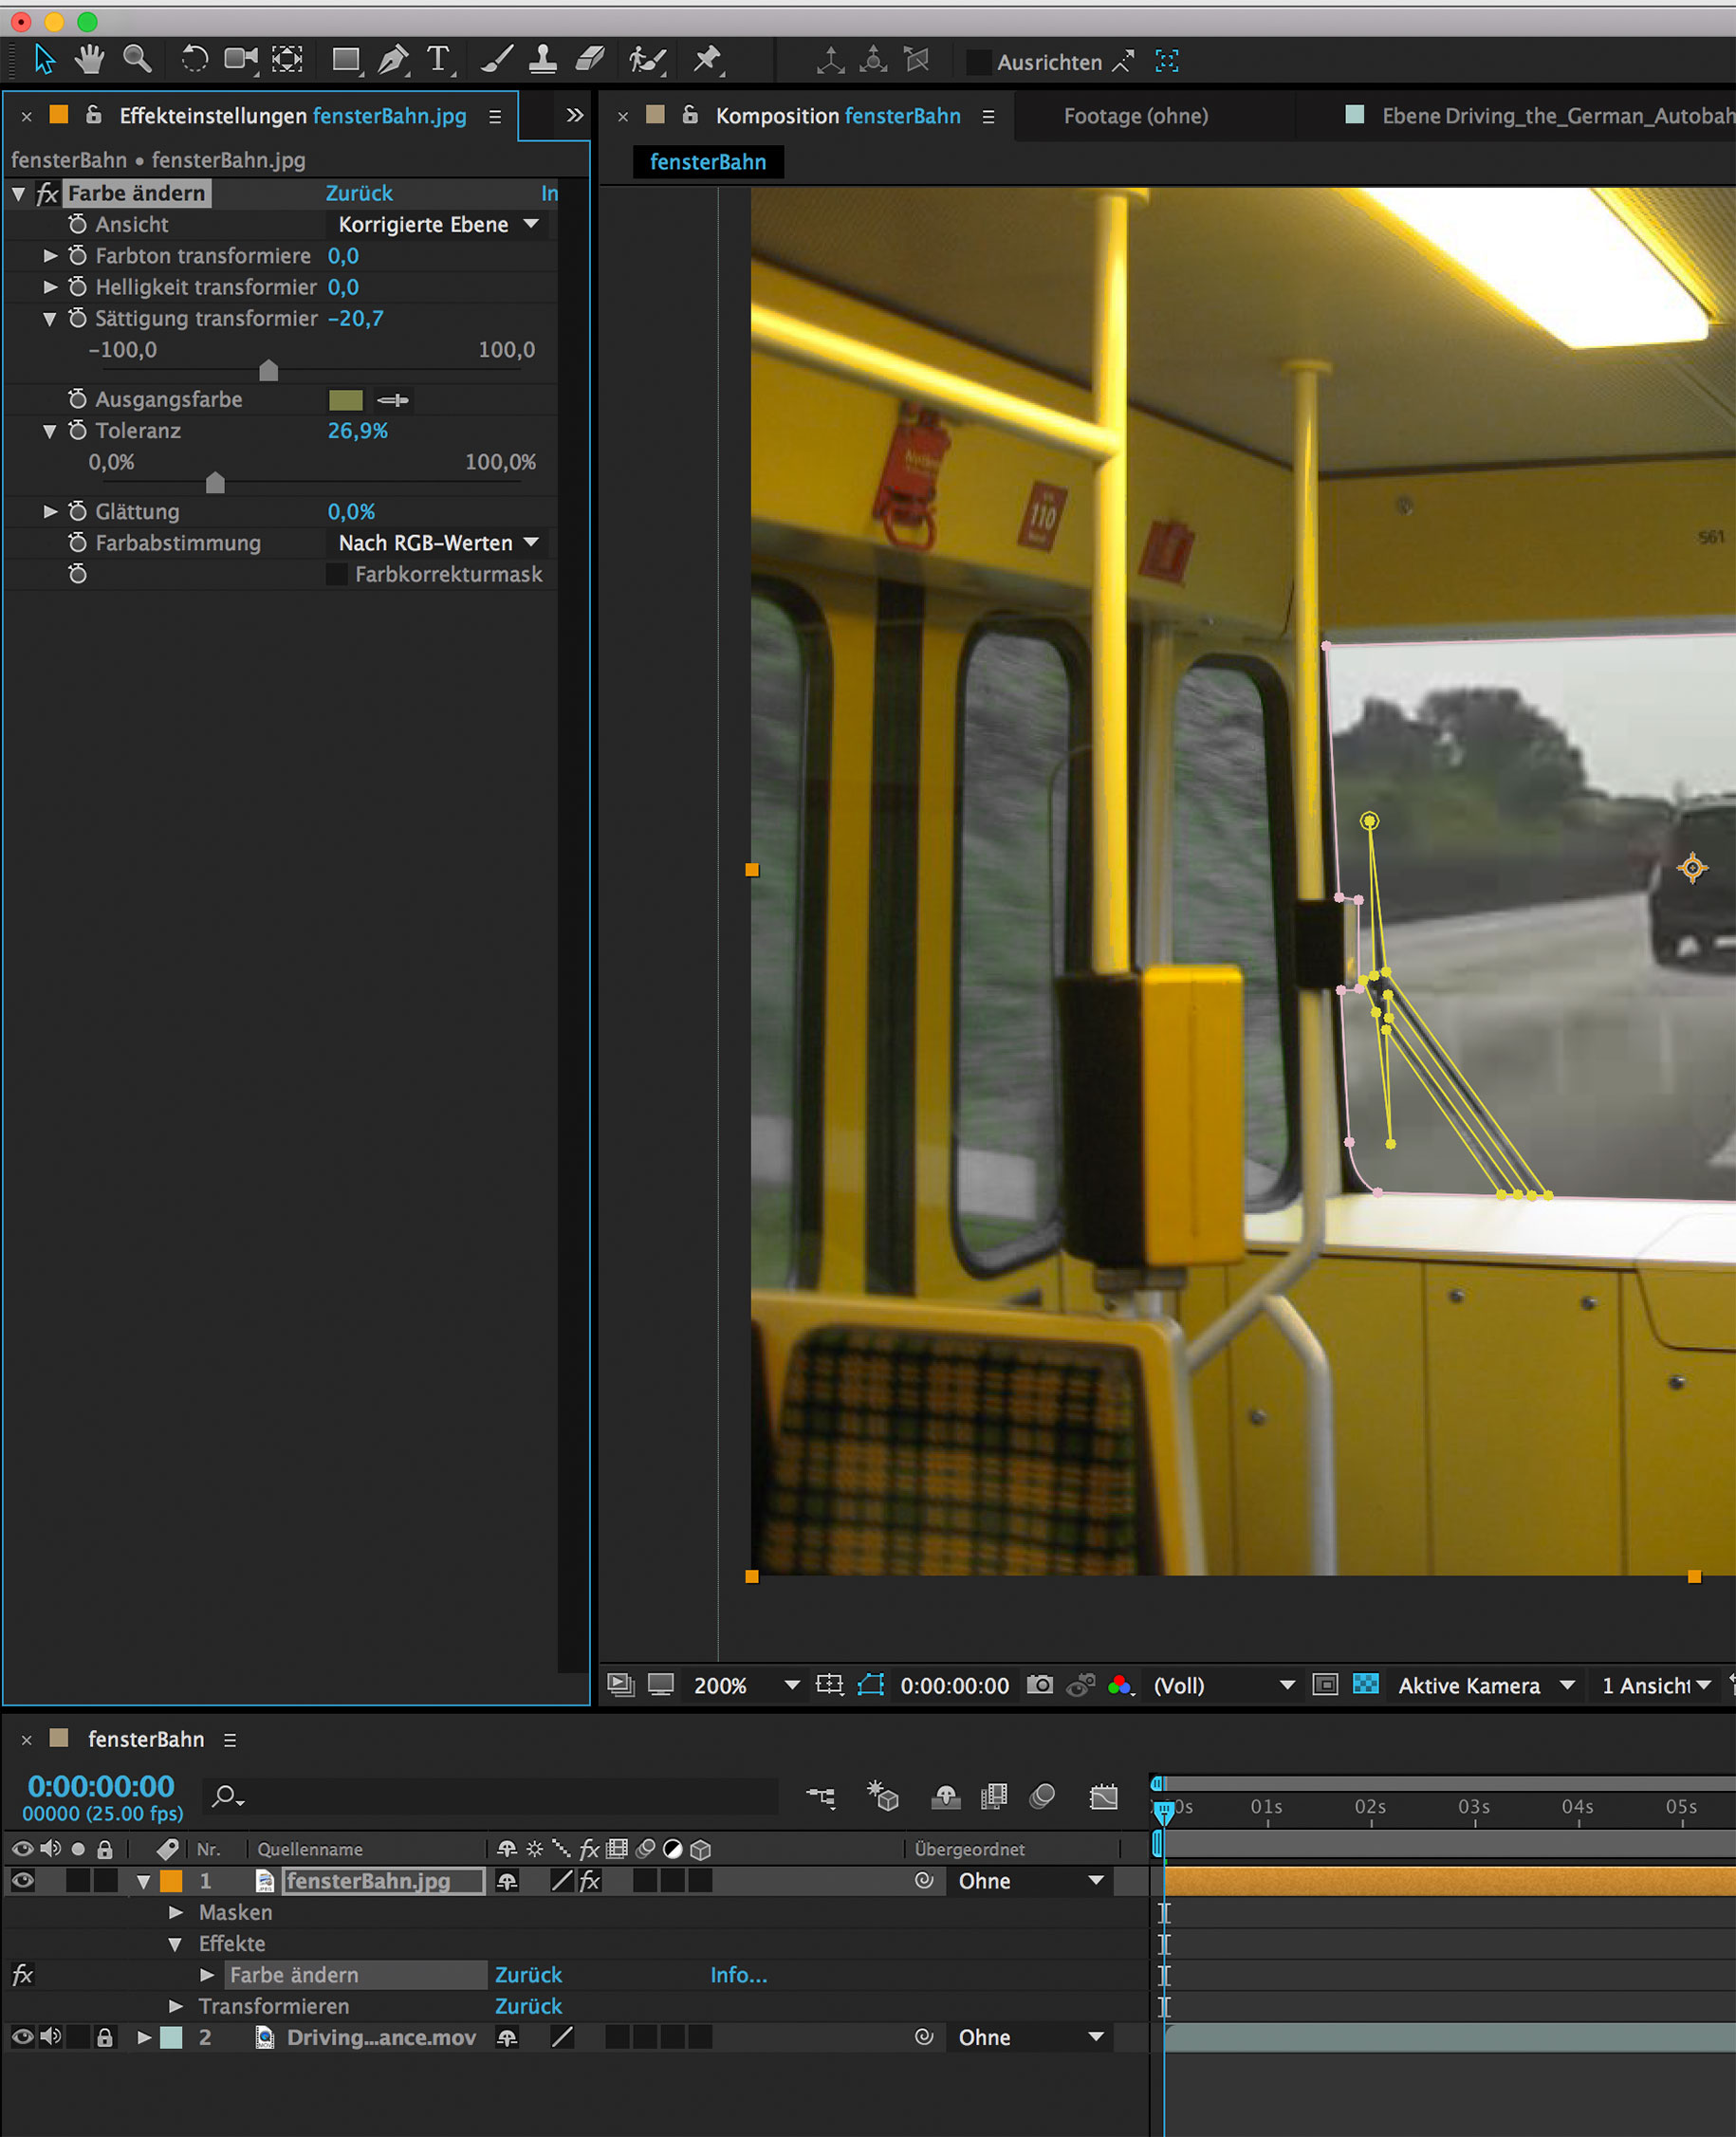Enable the Ausrichten checkbox
This screenshot has height=2137, width=1736.
[978, 62]
